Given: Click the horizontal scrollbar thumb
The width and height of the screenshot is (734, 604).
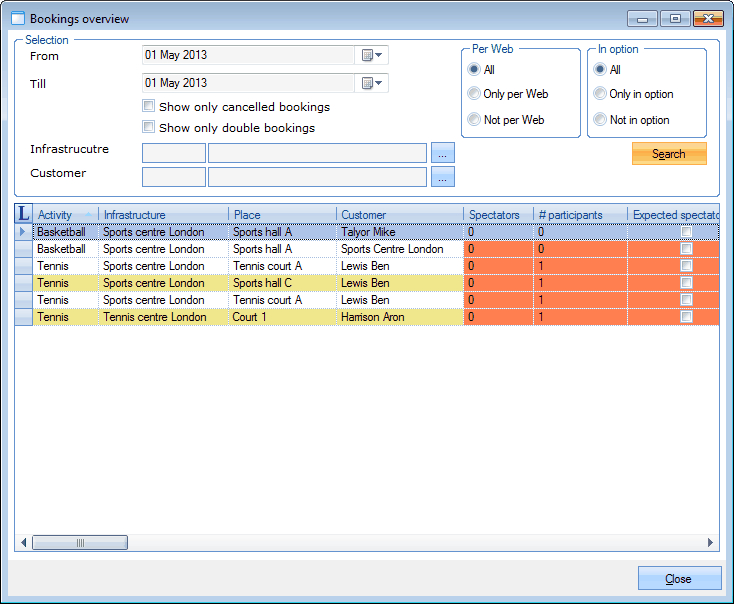Looking at the screenshot, I should (80, 542).
